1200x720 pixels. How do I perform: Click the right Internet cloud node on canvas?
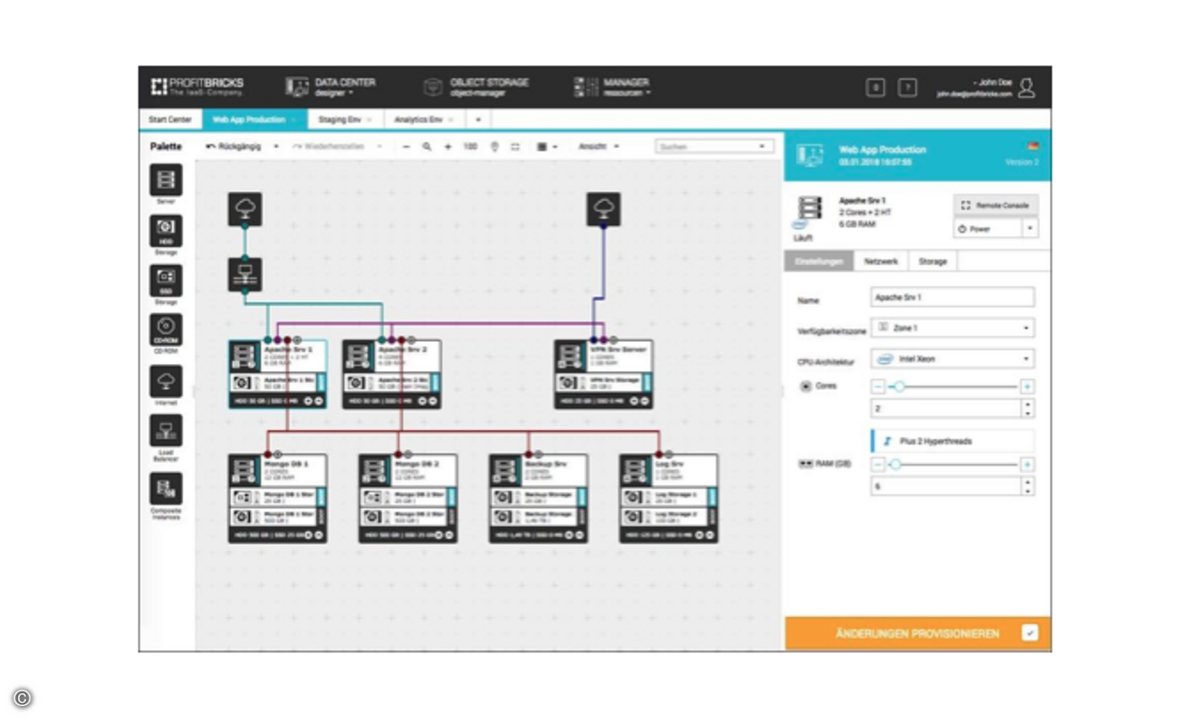[x=603, y=209]
